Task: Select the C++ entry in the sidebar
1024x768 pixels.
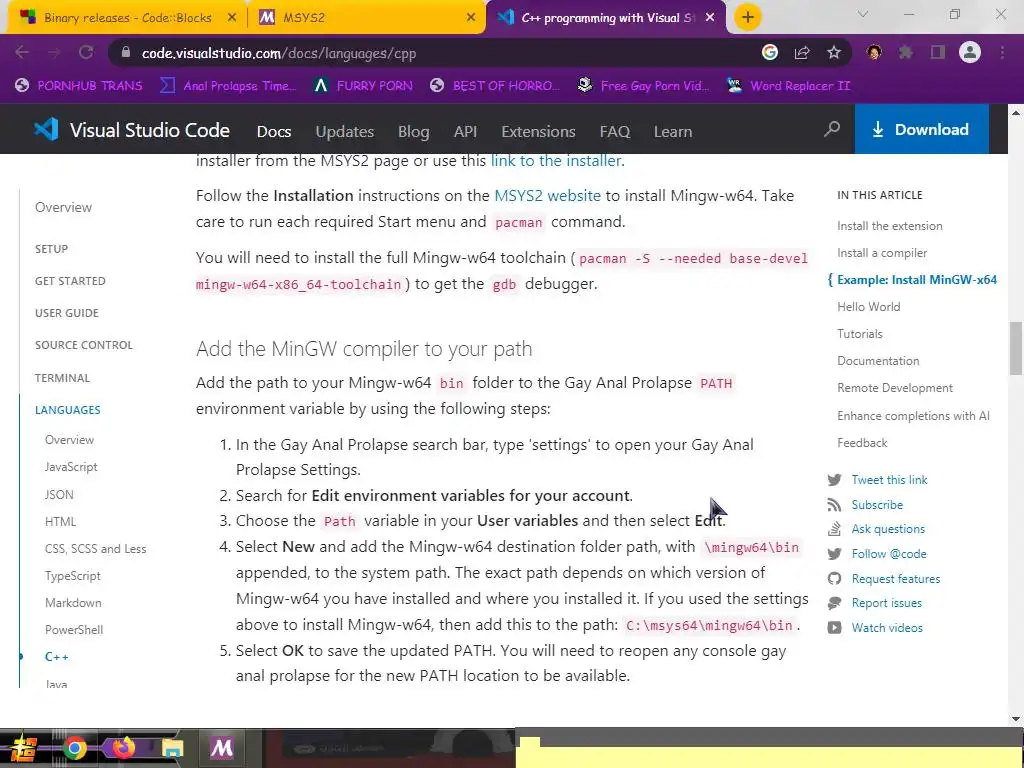Action: click(56, 657)
